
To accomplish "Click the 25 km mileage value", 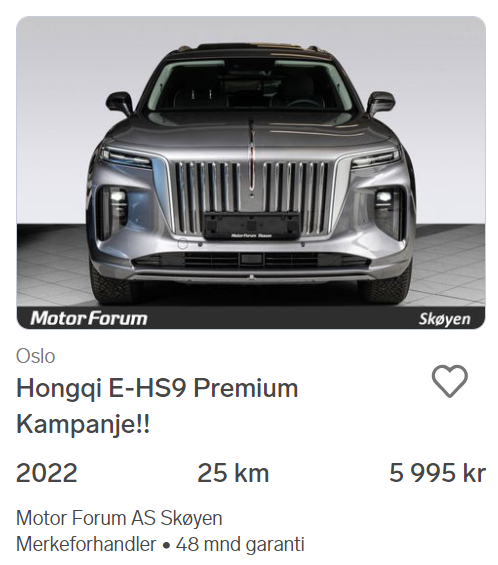I will click(233, 473).
